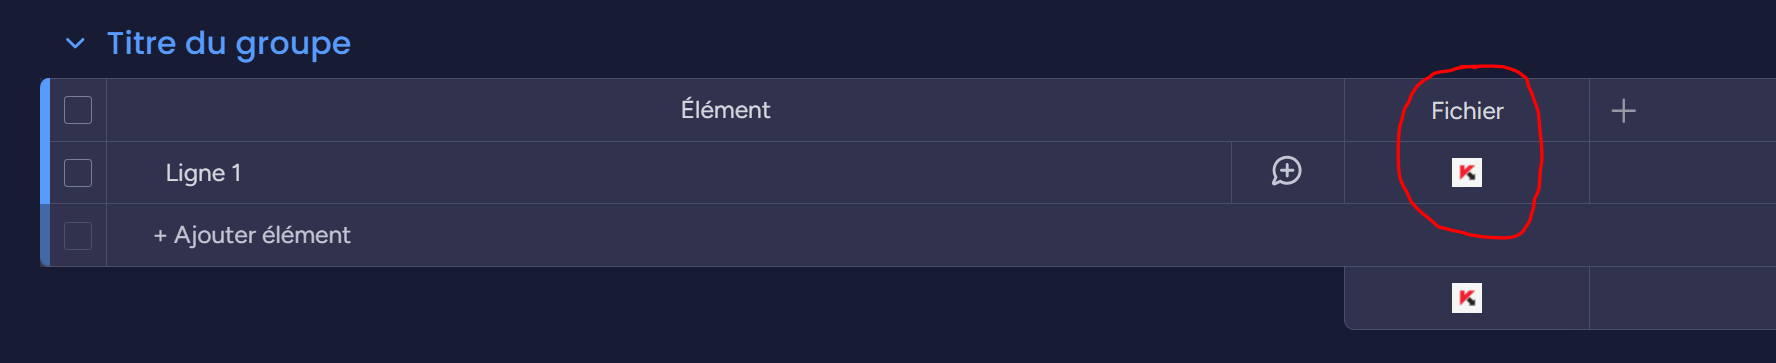
Task: Click the Ligne 1 item name
Action: (203, 173)
